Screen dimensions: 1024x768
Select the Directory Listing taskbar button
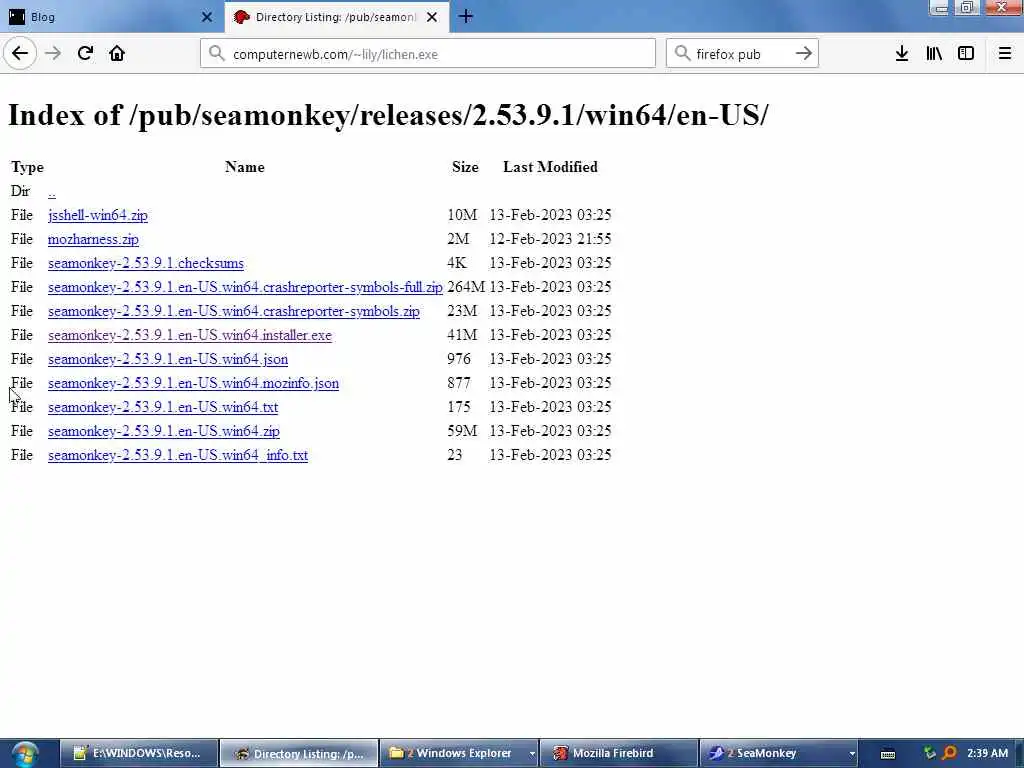coord(299,753)
